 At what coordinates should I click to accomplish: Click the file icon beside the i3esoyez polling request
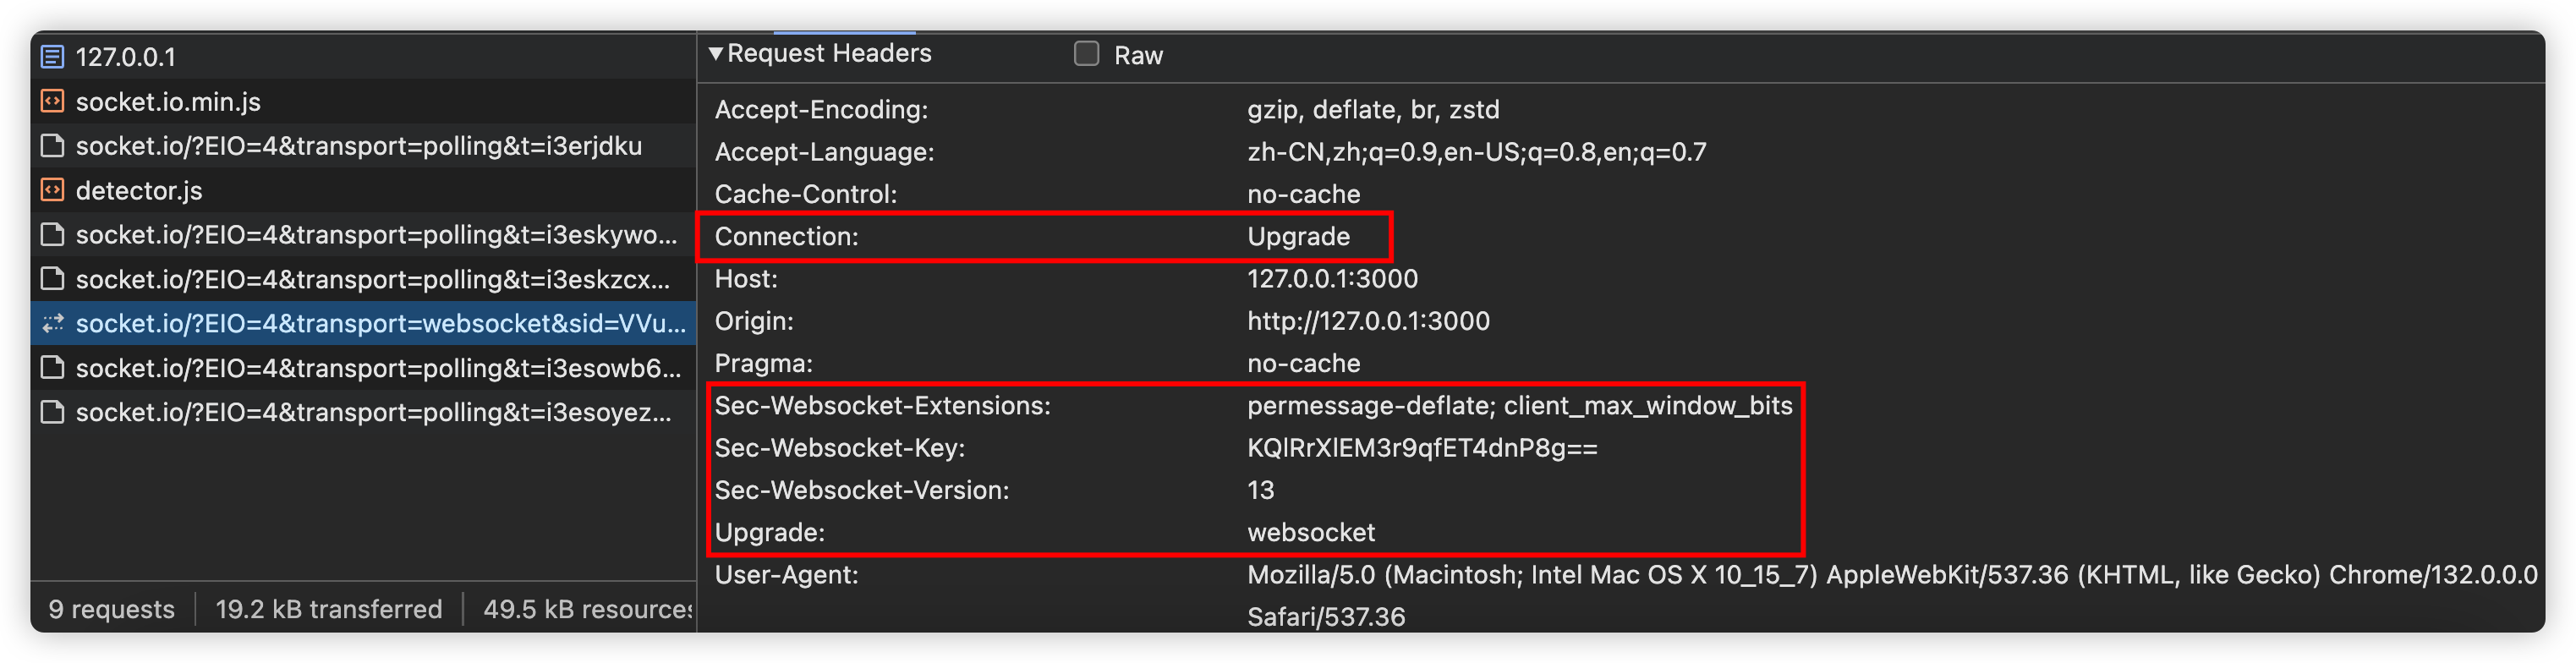coord(52,412)
